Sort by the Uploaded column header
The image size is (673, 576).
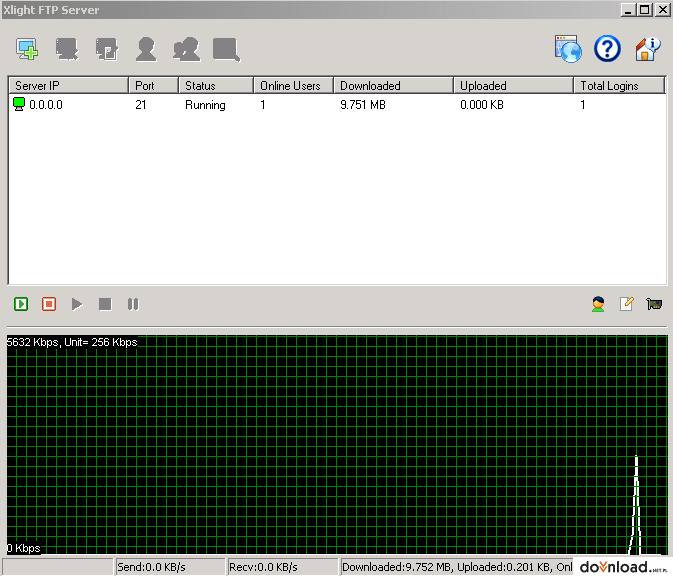coord(514,85)
